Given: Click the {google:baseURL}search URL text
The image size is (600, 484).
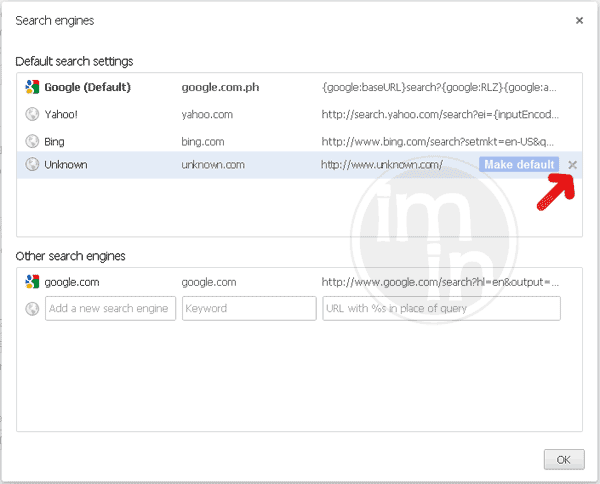Looking at the screenshot, I should [439, 88].
